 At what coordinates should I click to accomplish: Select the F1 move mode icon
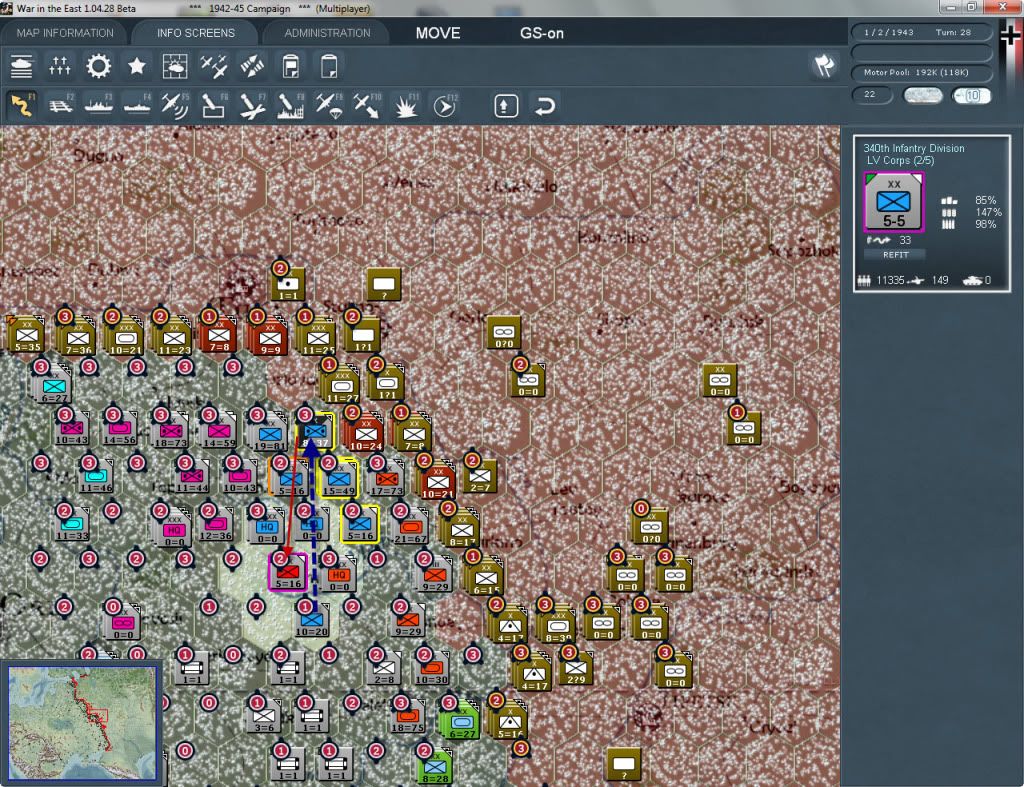(22, 105)
